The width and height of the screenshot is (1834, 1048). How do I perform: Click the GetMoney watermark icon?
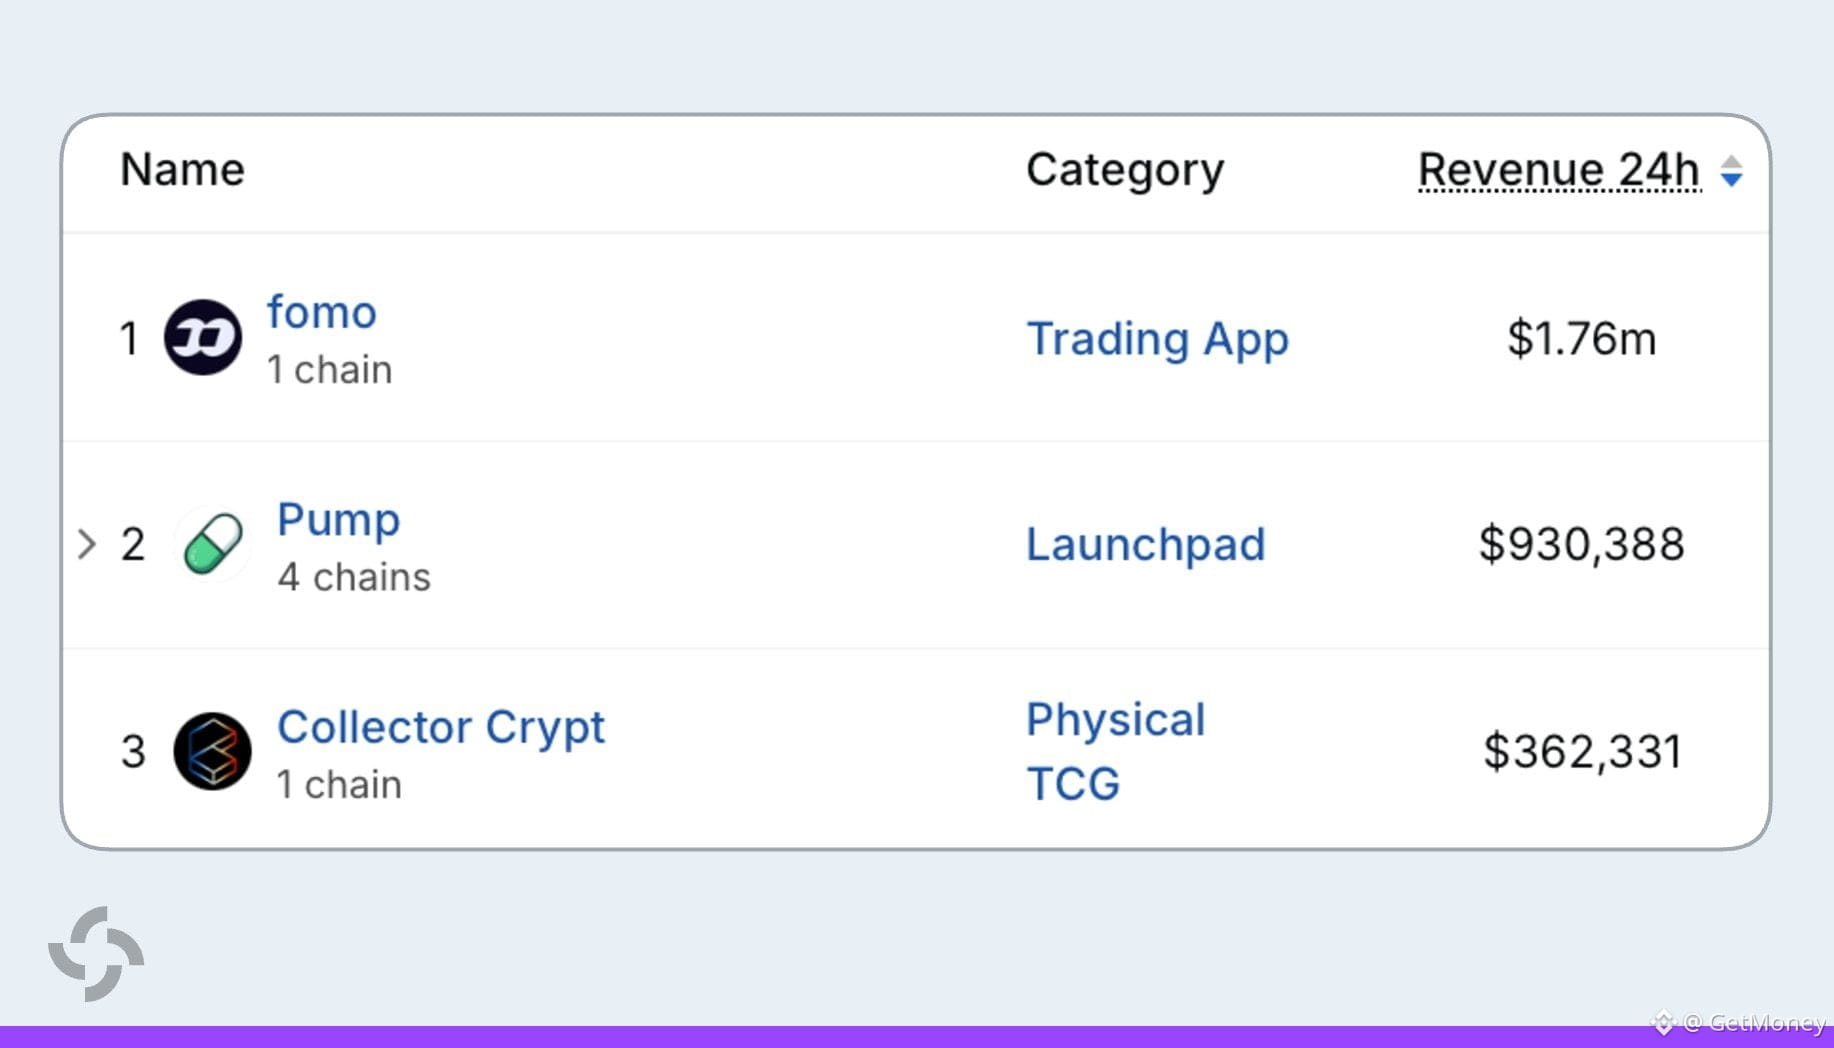pyautogui.click(x=1663, y=1022)
